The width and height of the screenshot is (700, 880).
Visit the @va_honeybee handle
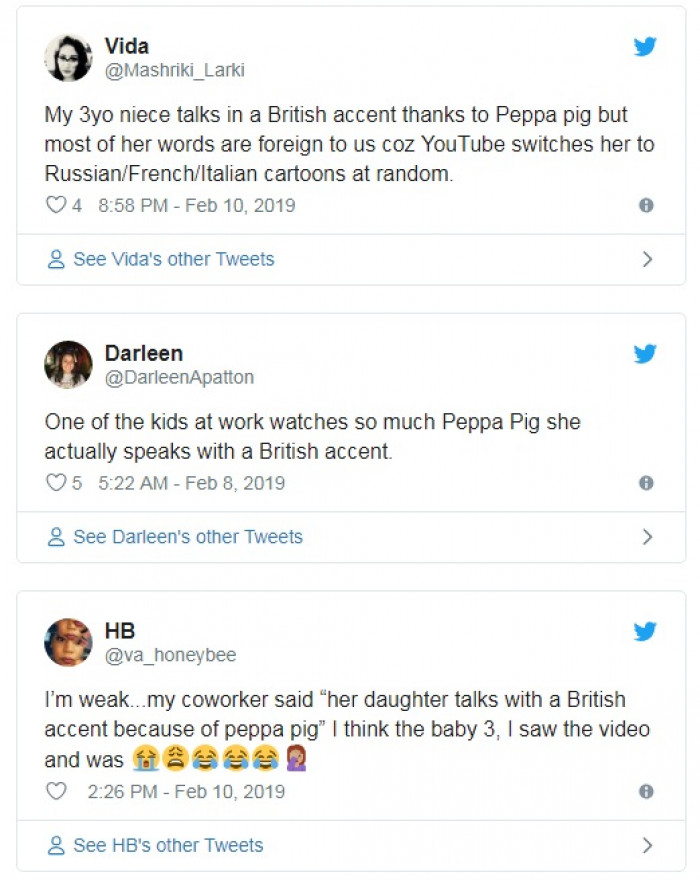(x=170, y=655)
